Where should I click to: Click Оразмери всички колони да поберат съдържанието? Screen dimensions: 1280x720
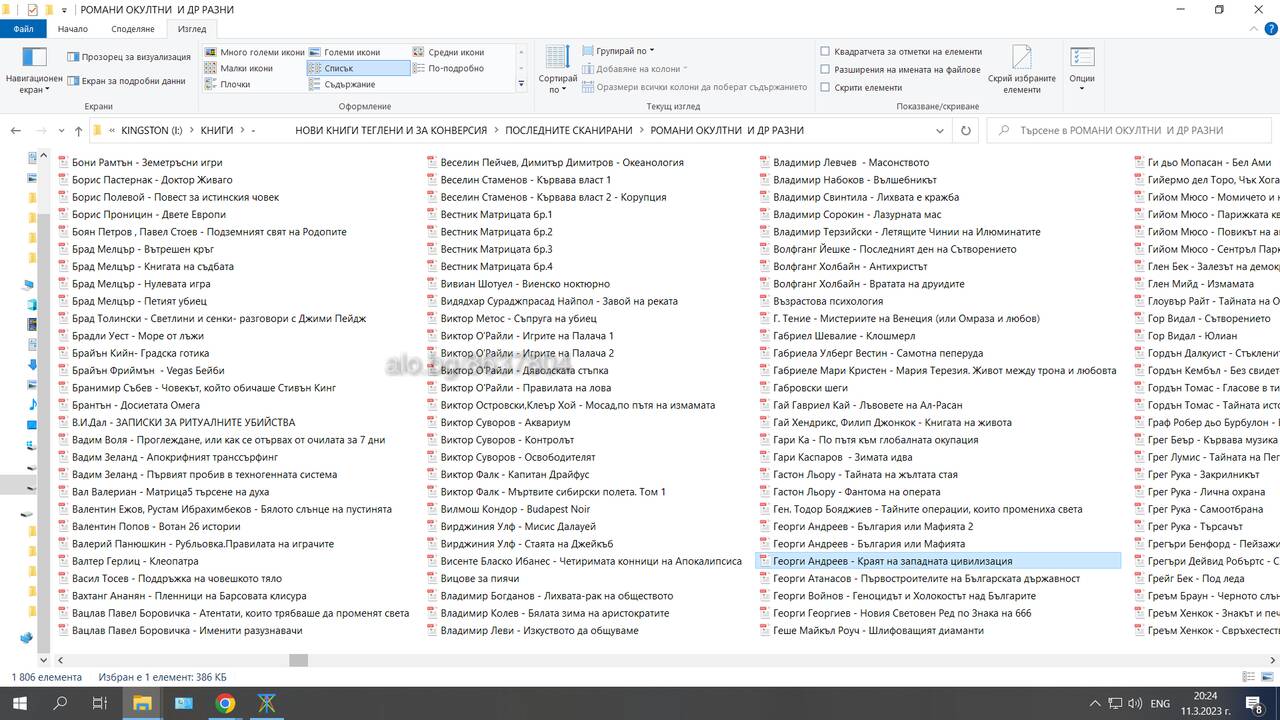pyautogui.click(x=694, y=87)
